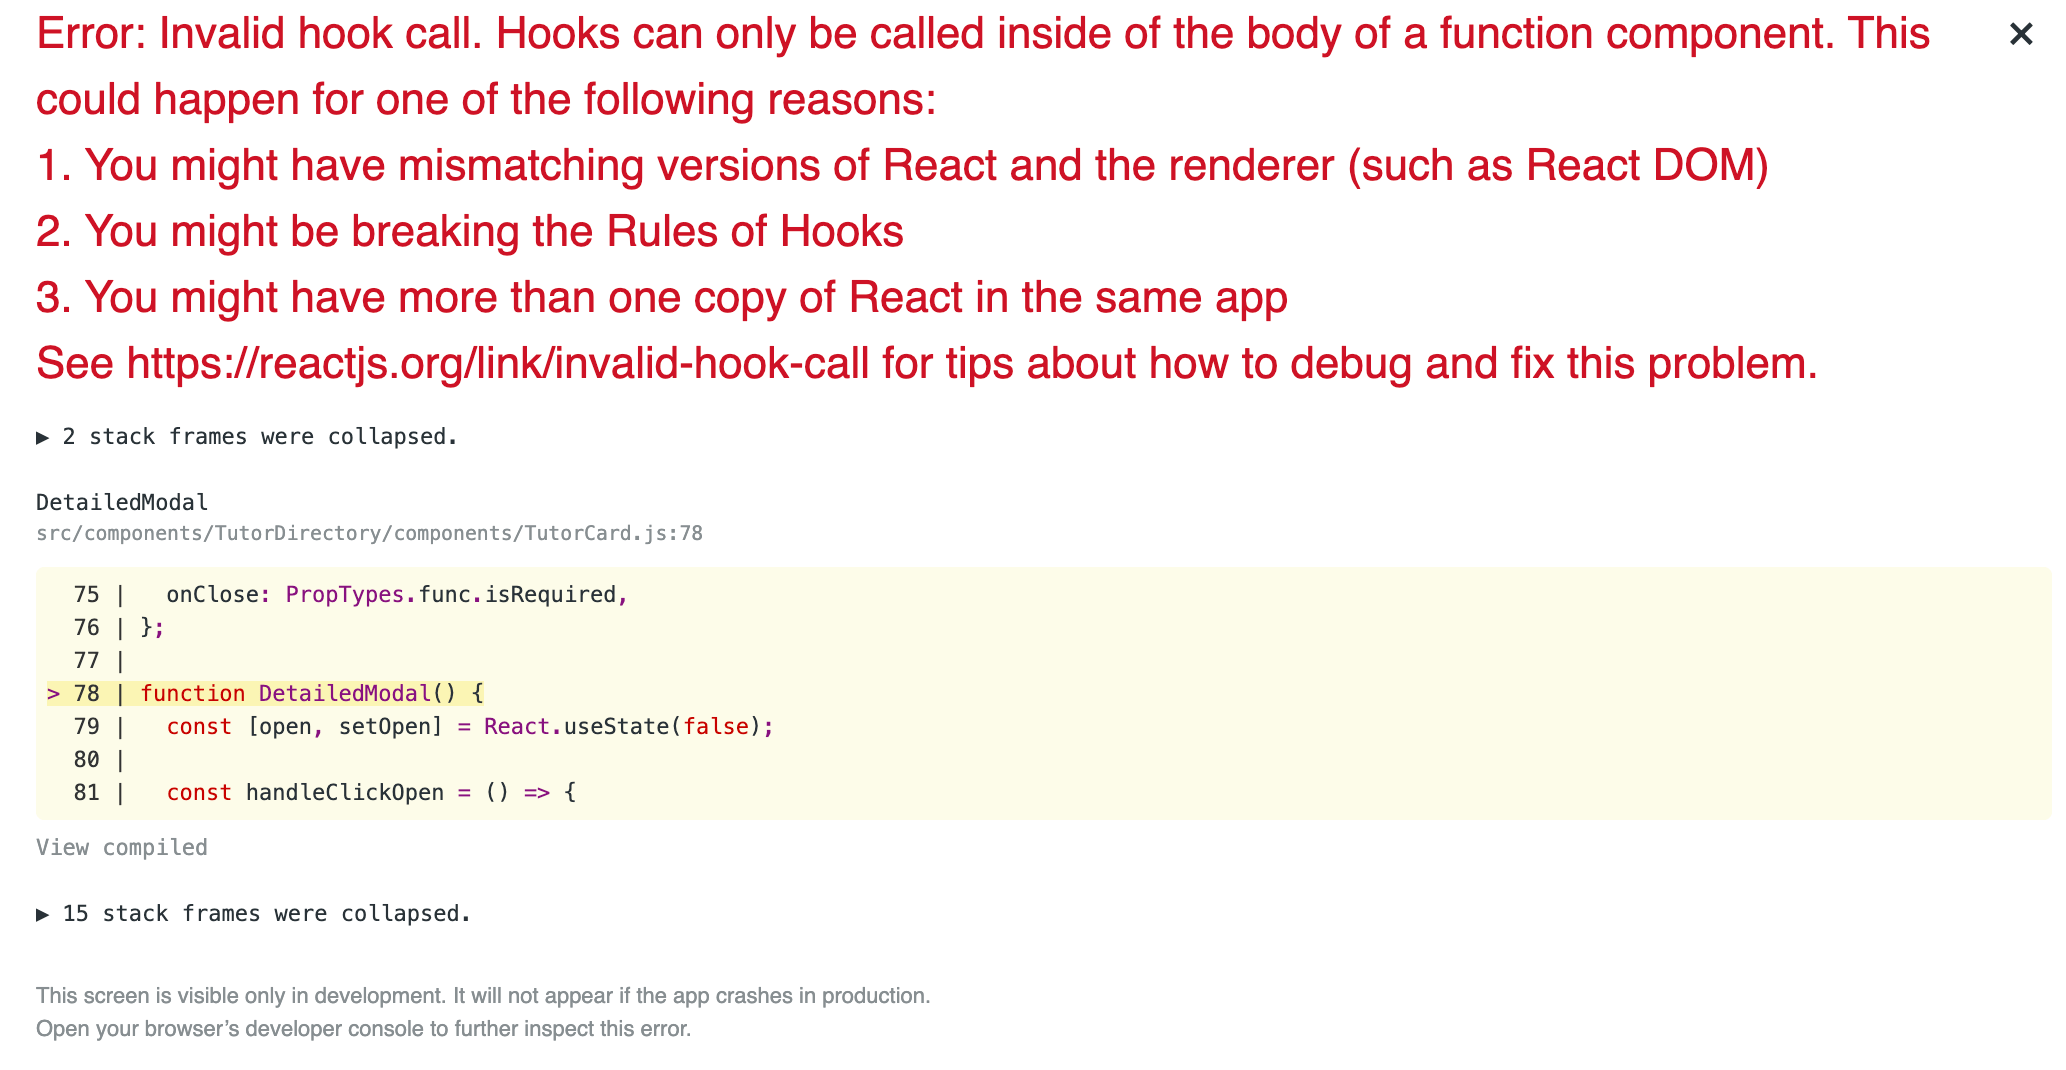
Task: Click the disclosure triangle before '2 stack frames'
Action: 43,435
